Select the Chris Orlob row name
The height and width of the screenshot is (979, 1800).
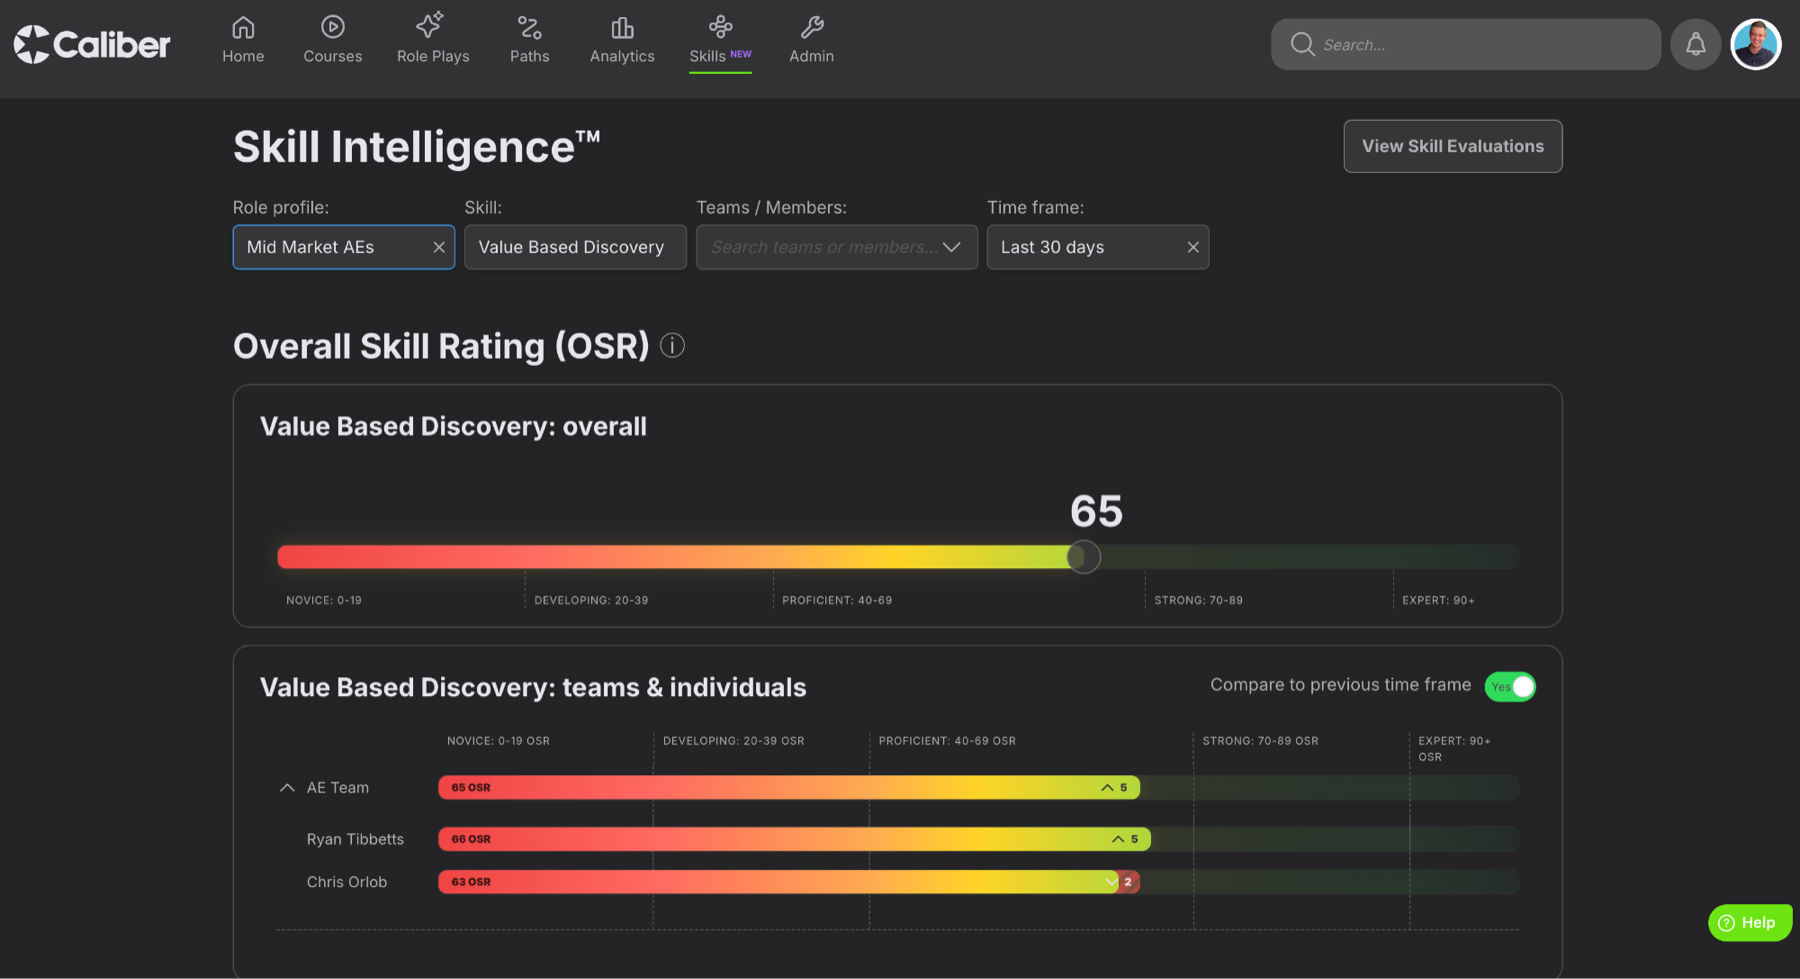(347, 882)
